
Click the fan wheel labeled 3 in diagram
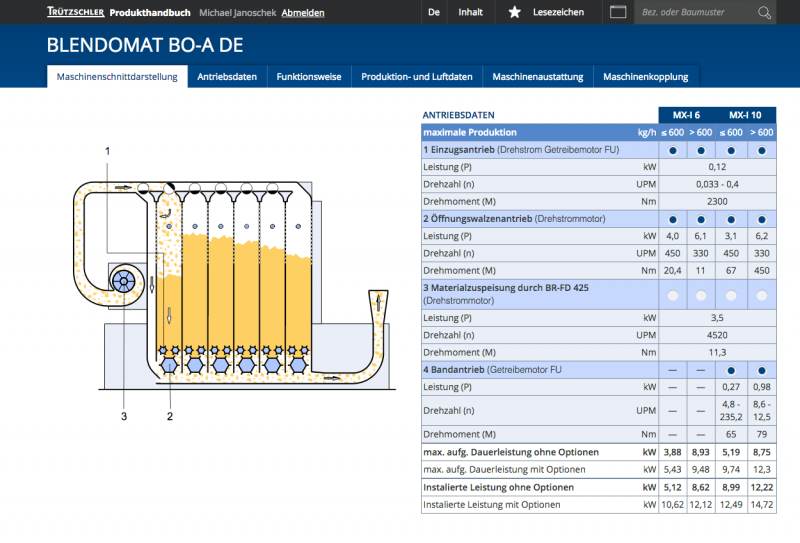tap(124, 282)
